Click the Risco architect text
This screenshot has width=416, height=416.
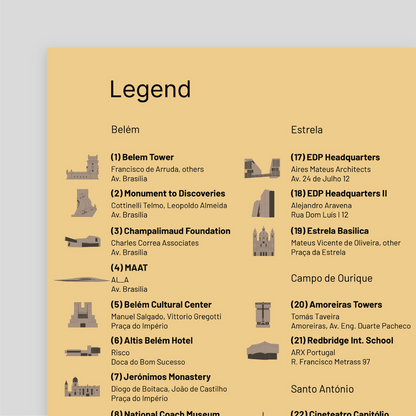120,353
